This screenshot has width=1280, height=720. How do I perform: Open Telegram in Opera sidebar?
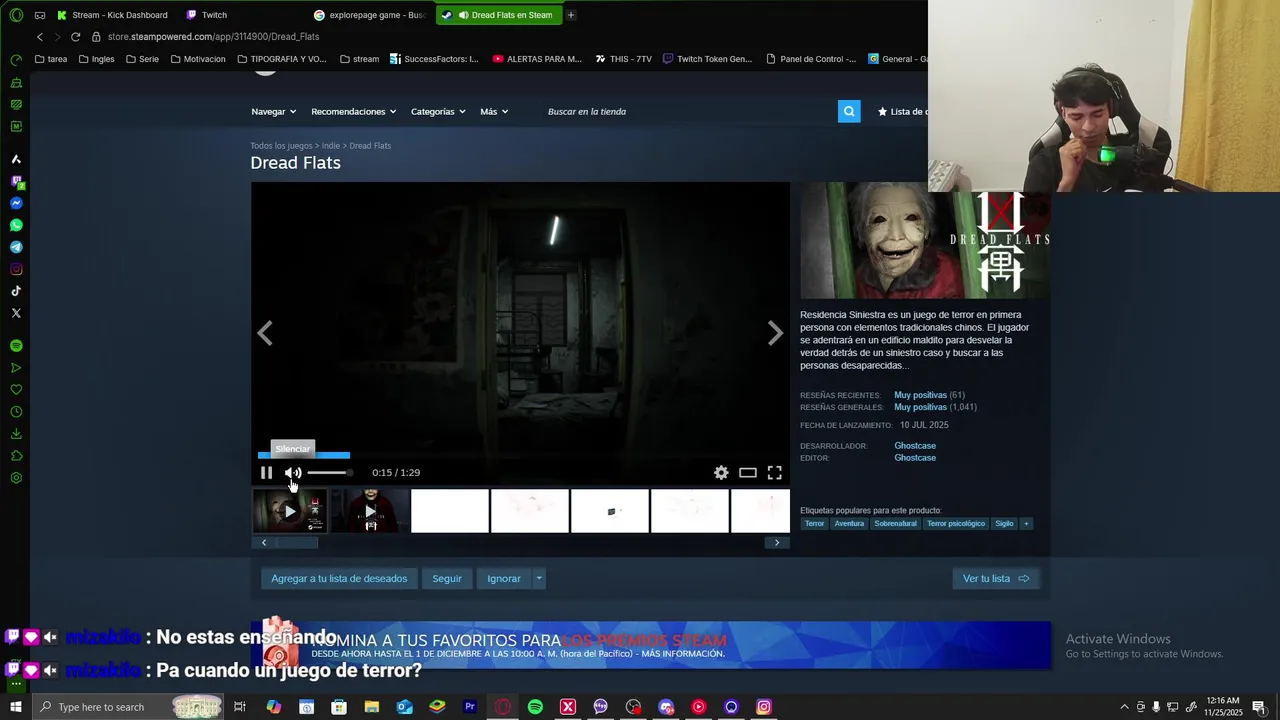coord(16,247)
